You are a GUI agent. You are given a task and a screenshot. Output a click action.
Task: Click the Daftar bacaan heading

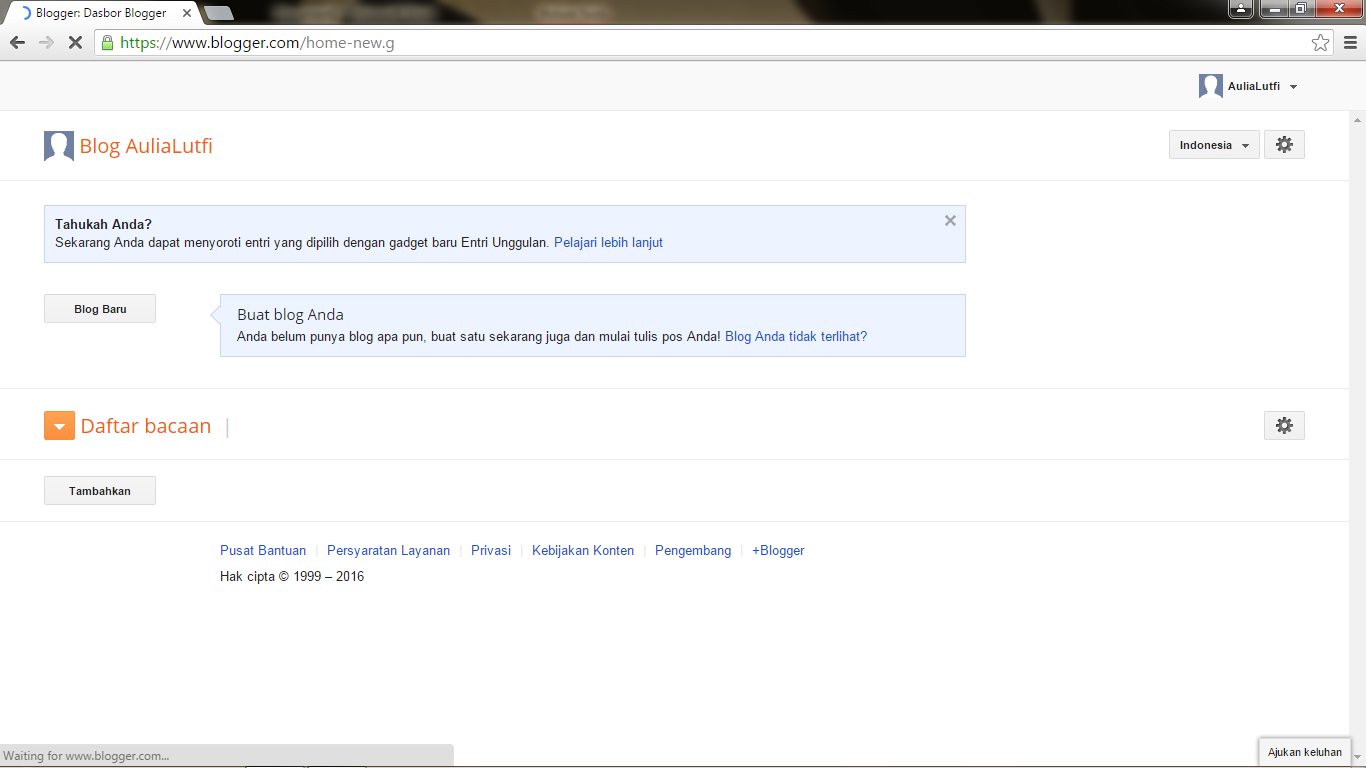pos(146,426)
